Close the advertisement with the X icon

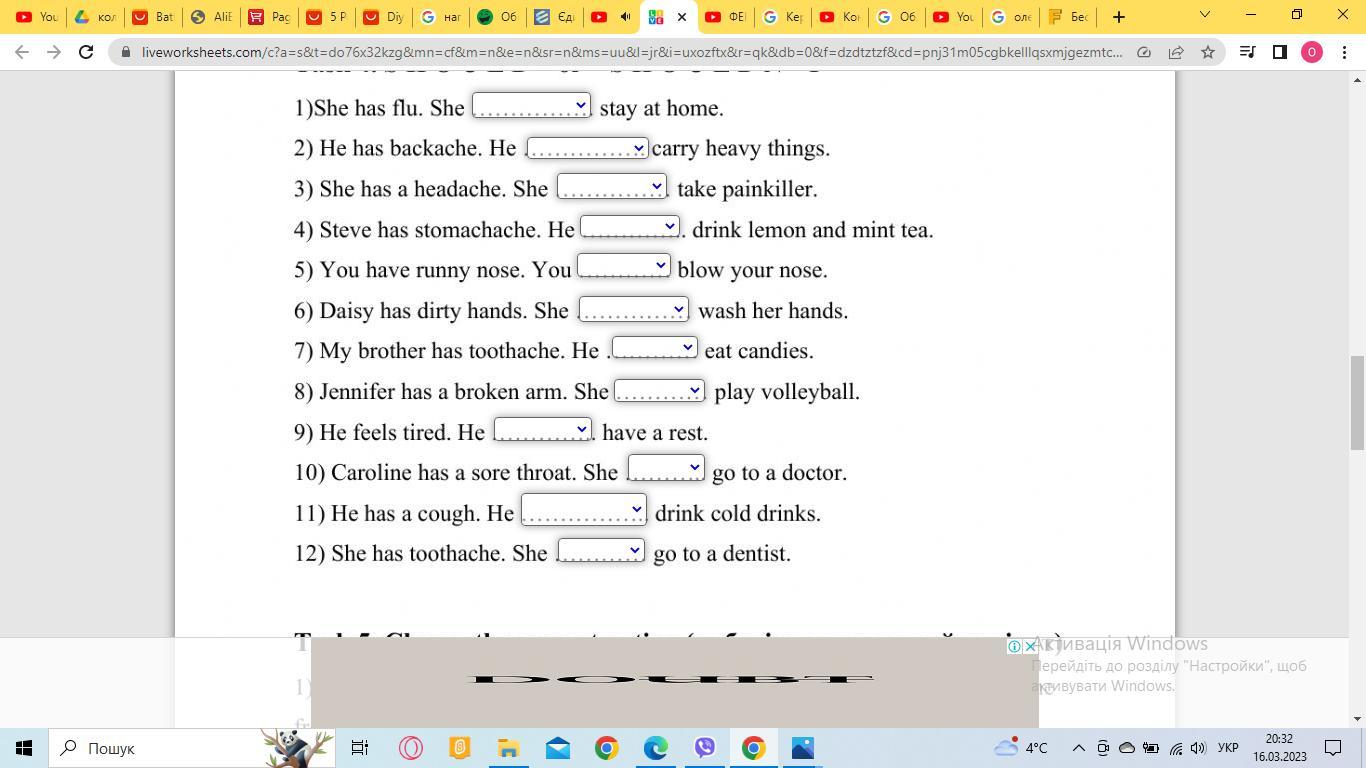(x=1030, y=647)
